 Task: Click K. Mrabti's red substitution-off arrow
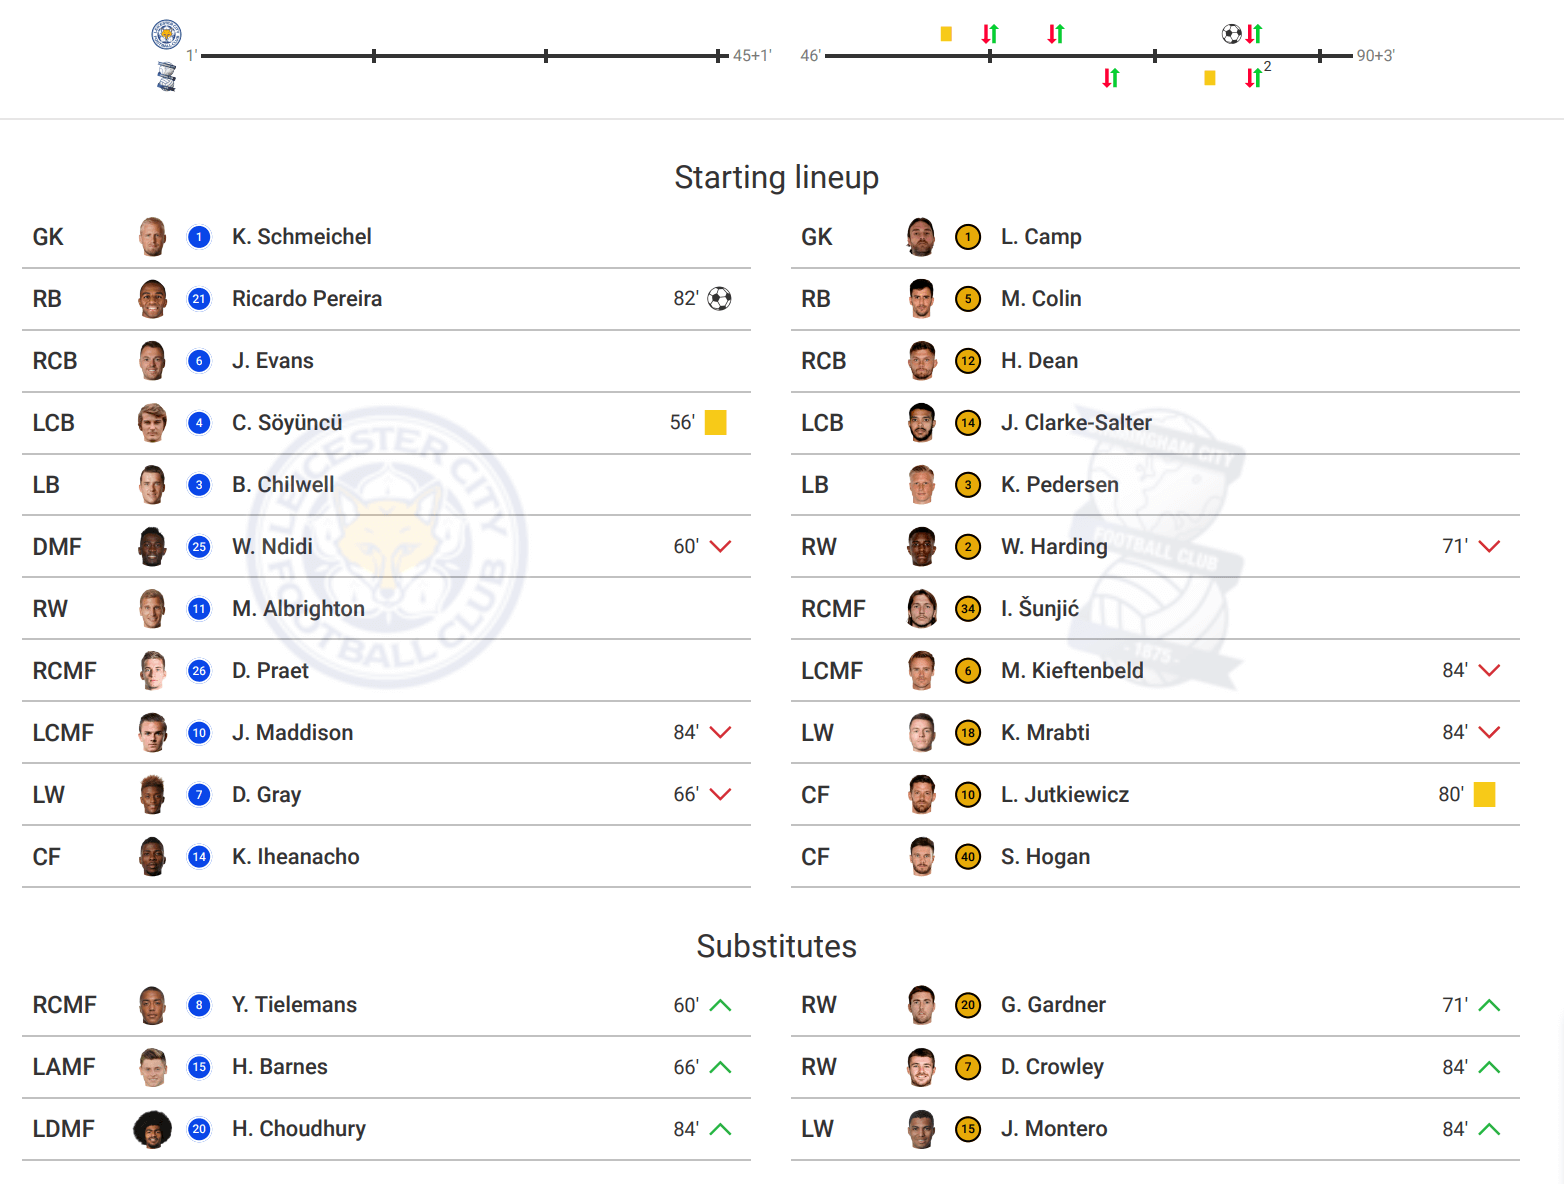[x=1490, y=732]
